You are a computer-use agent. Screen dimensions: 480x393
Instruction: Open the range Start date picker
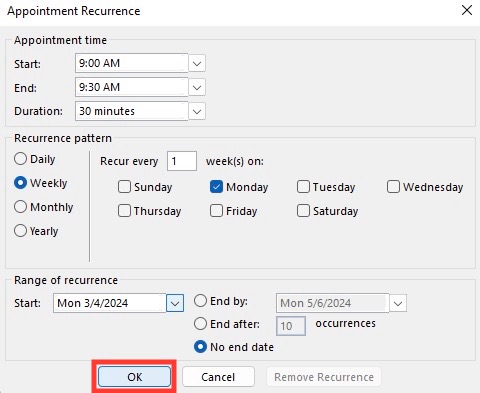(175, 303)
